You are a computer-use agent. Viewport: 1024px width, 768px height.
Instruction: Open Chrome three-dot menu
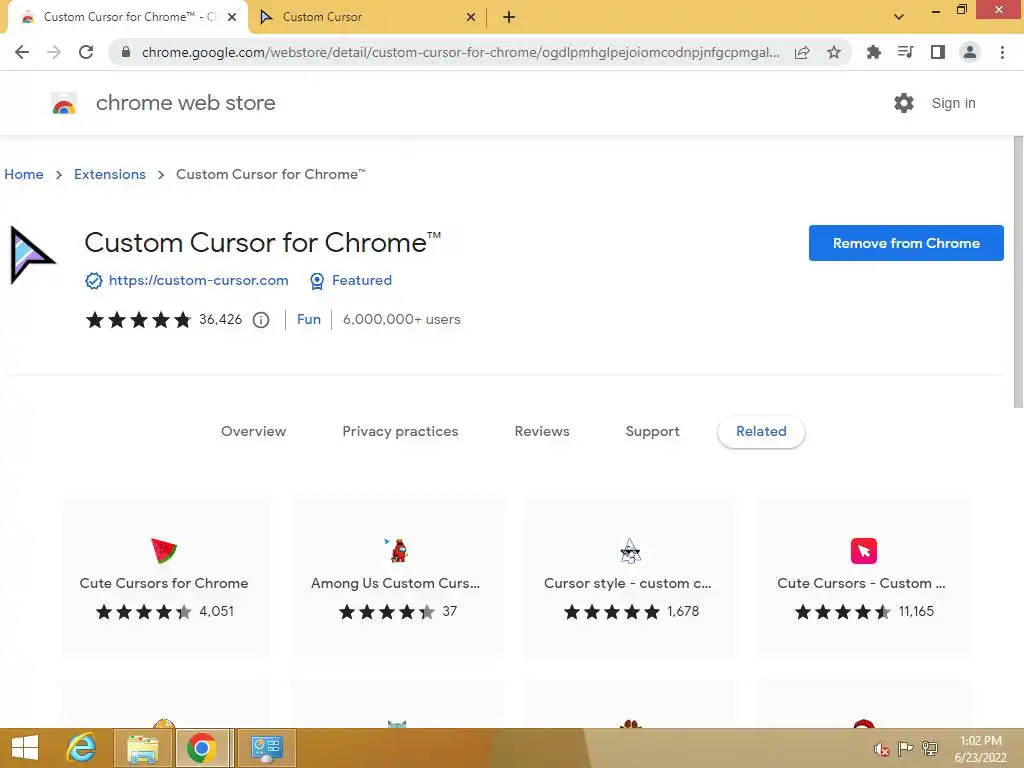tap(1002, 52)
